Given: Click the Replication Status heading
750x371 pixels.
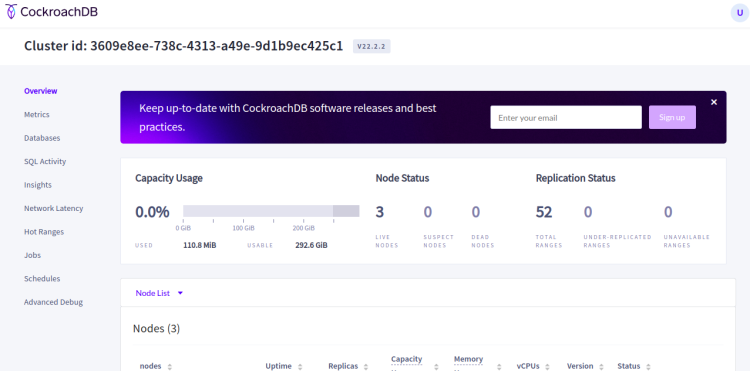Looking at the screenshot, I should tap(575, 178).
